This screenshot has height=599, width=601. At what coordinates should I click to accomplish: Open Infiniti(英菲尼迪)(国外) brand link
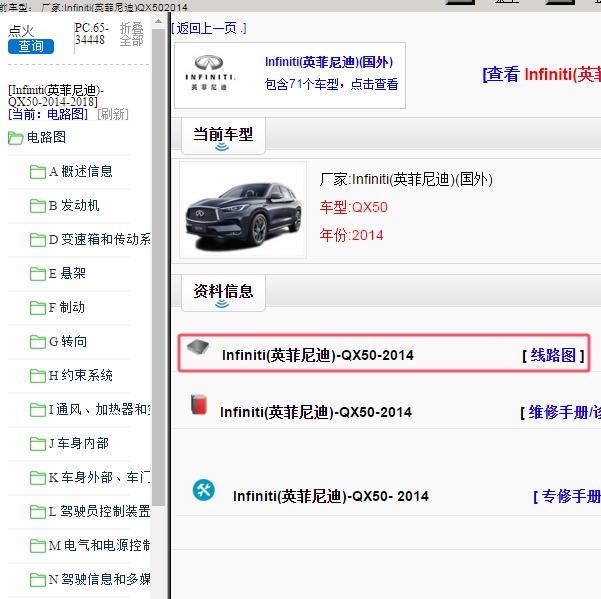point(329,62)
